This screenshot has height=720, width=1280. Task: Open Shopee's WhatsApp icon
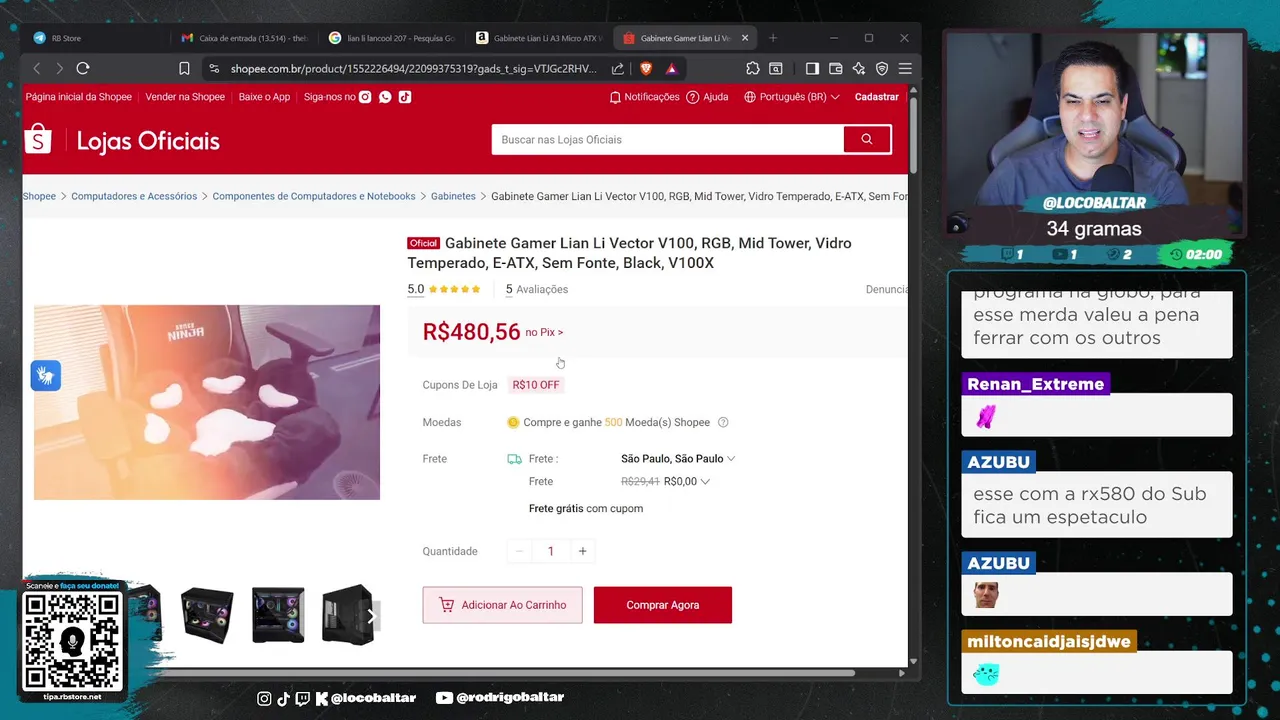coord(385,97)
